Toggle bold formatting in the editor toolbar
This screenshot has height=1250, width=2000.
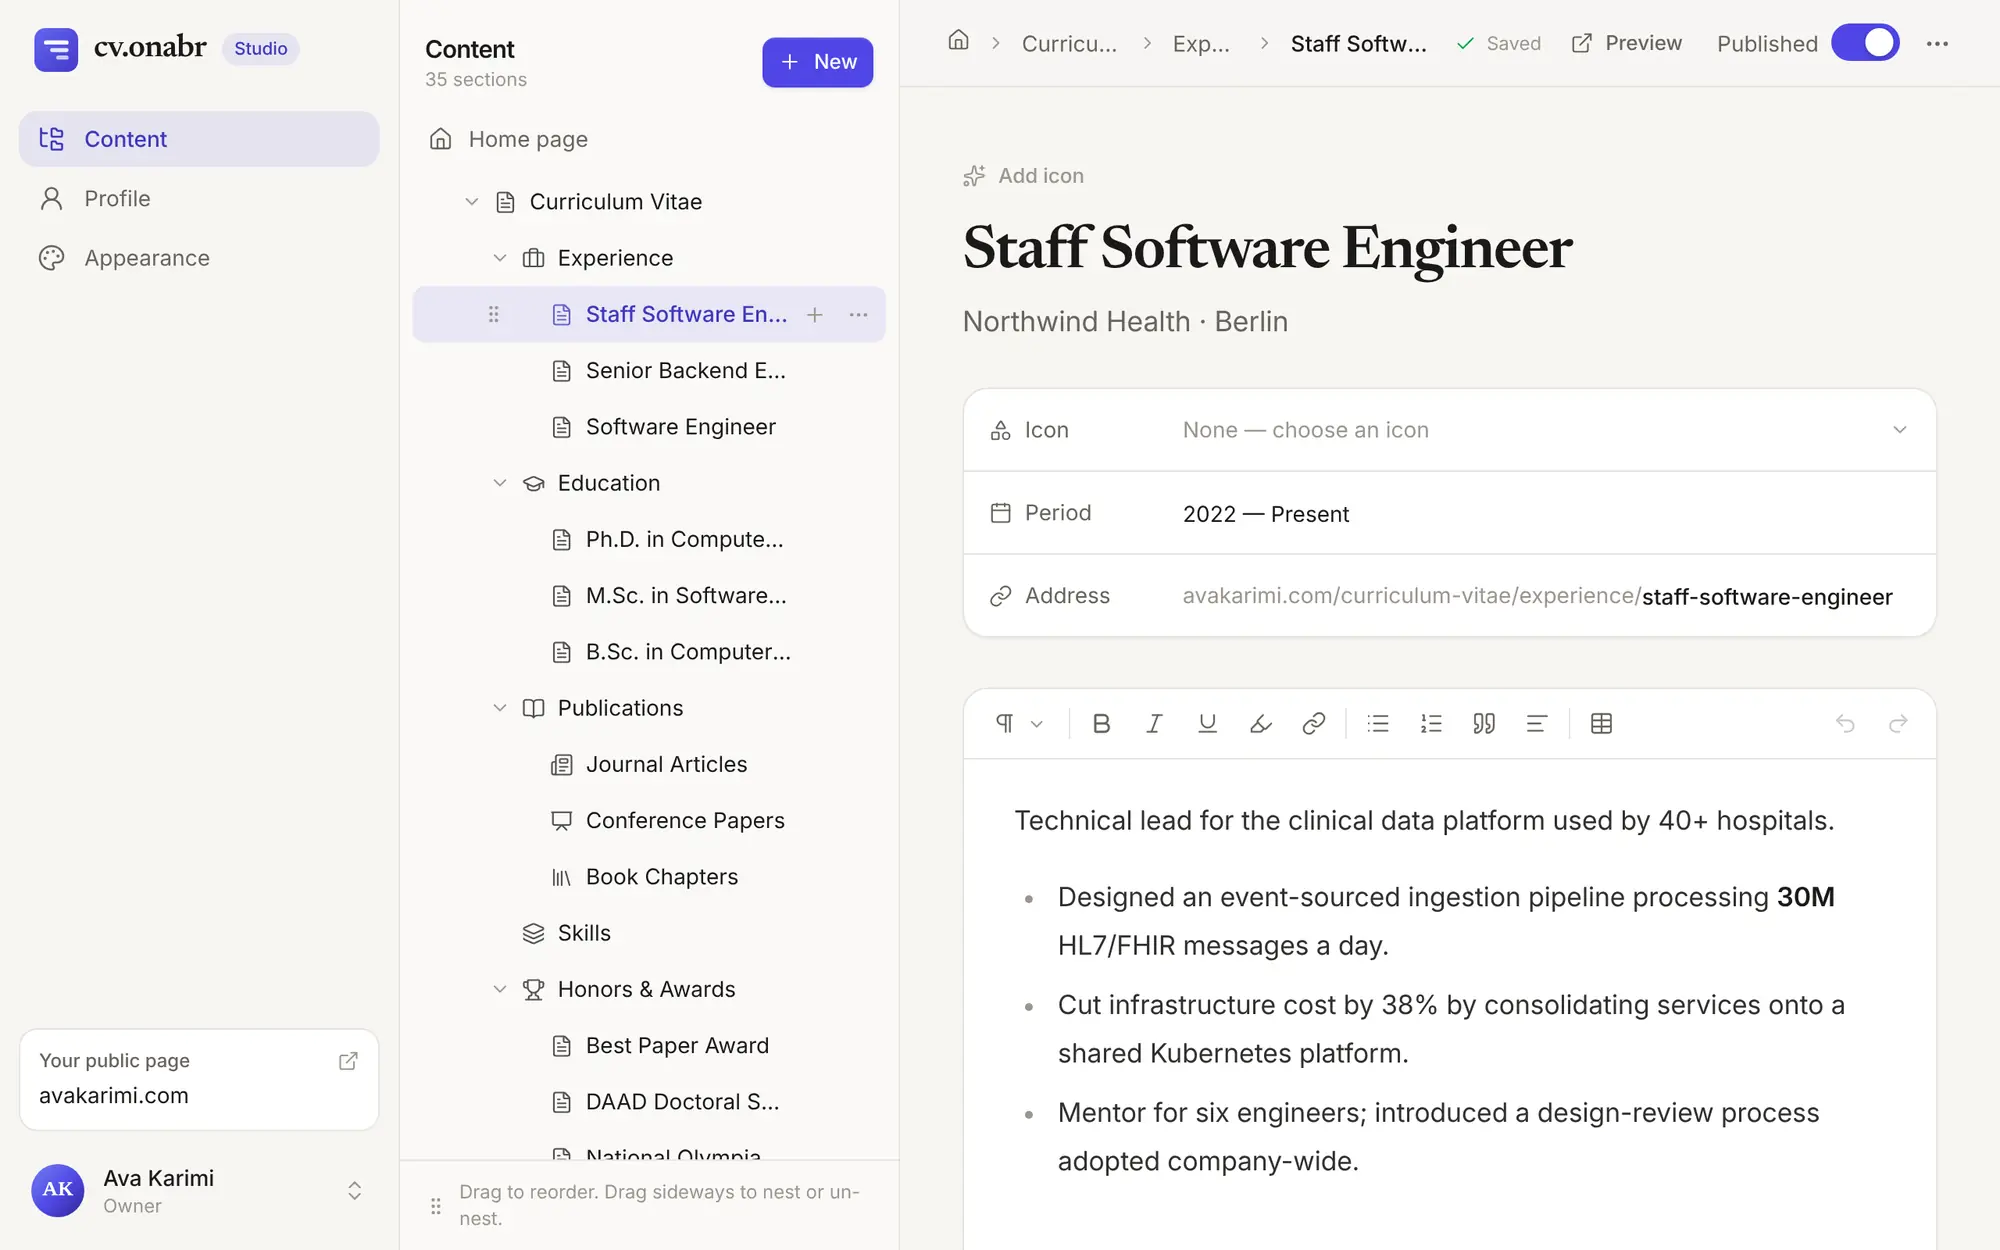(x=1101, y=724)
